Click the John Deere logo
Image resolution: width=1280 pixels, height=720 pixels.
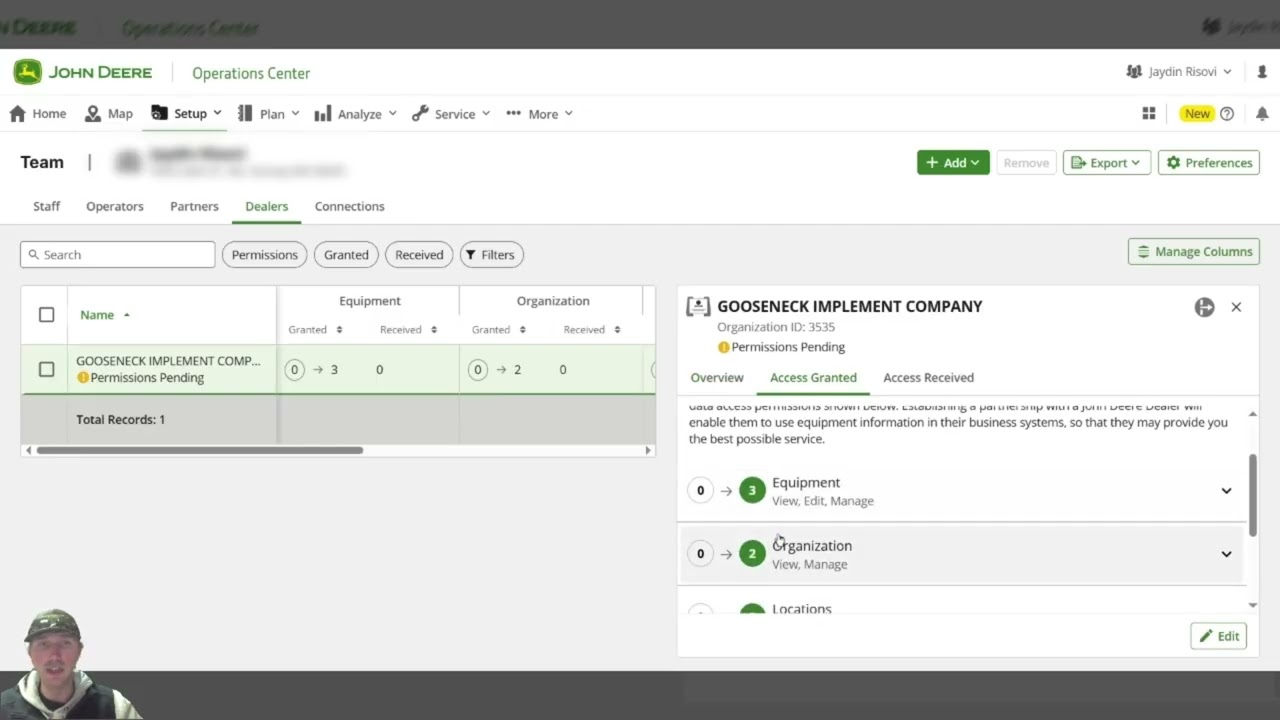pos(83,73)
